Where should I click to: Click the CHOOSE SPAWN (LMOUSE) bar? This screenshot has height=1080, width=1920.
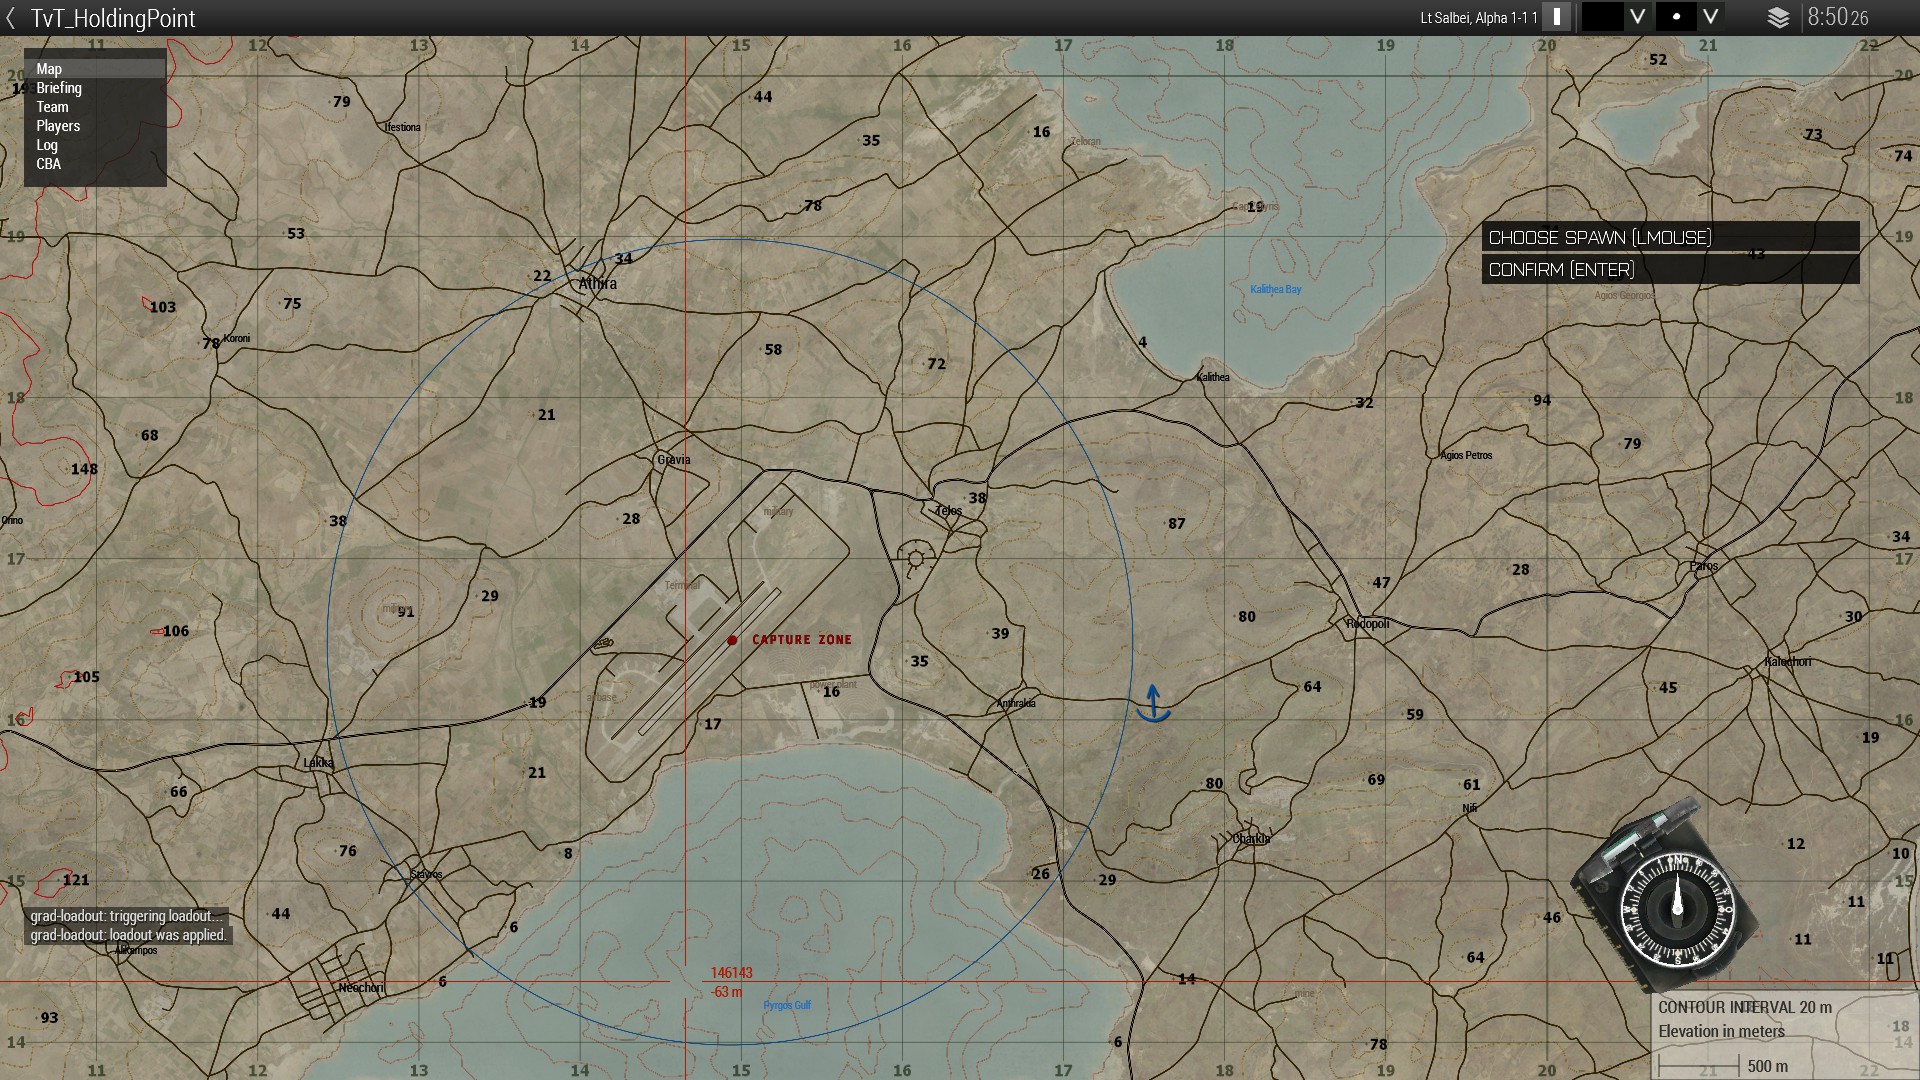pyautogui.click(x=1670, y=237)
